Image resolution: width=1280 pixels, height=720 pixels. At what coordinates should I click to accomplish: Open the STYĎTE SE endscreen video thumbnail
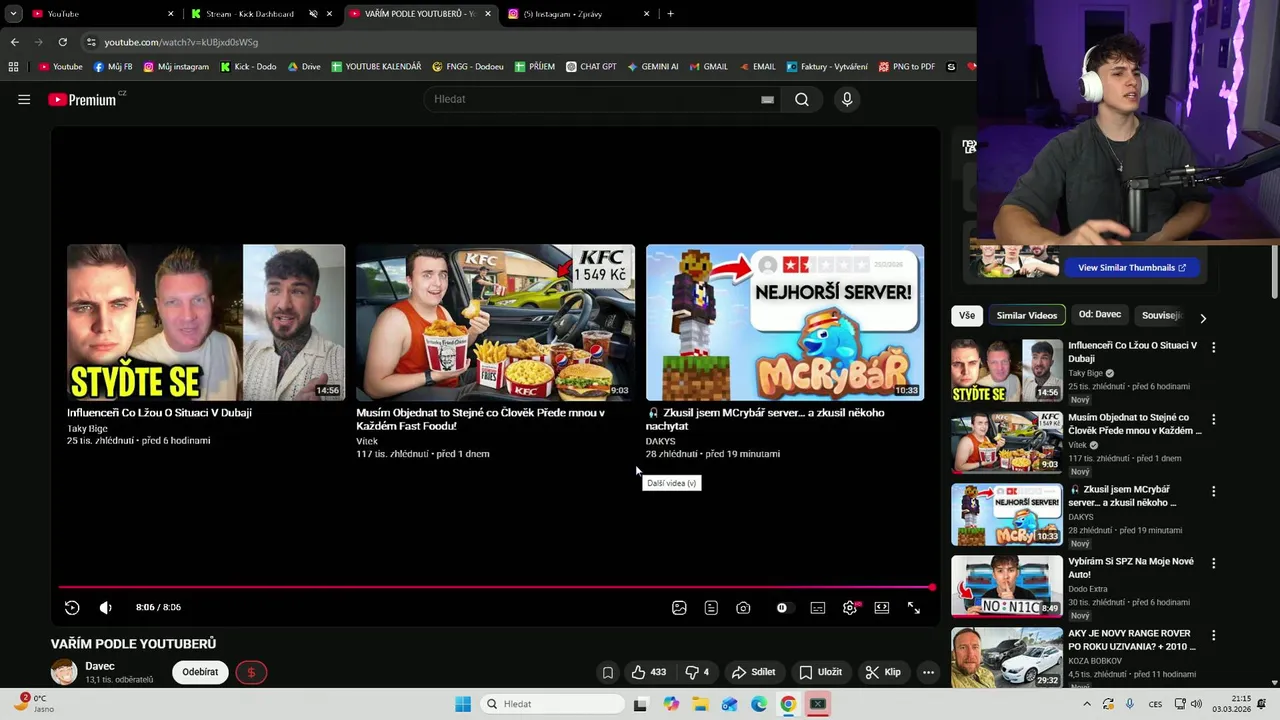pos(206,323)
